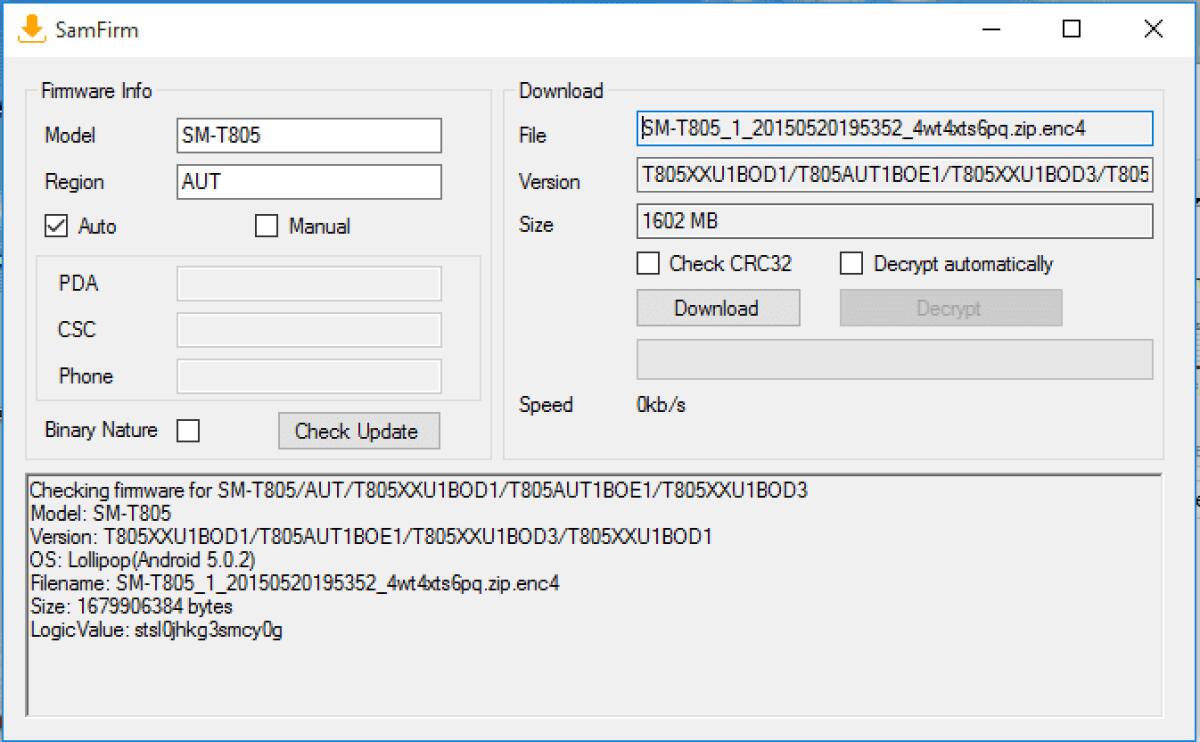
Task: Click the disabled CSC input field
Action: [308, 329]
